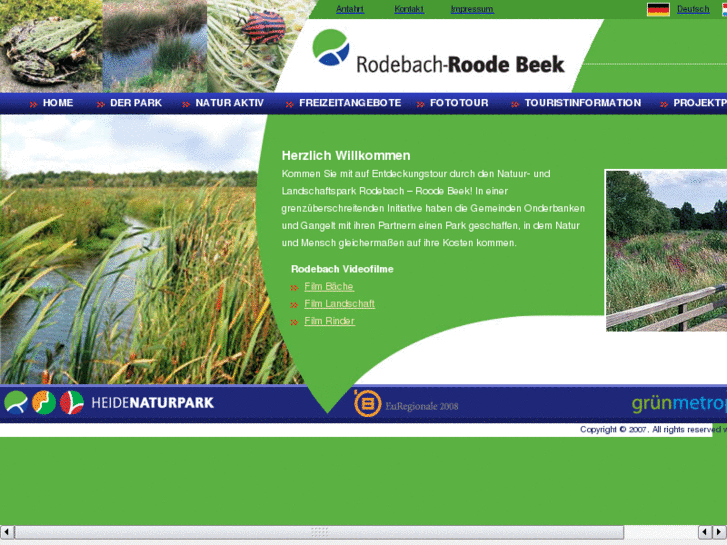Open the FREIZEITANGEBOTE menu
The height and width of the screenshot is (545, 727).
pyautogui.click(x=350, y=103)
